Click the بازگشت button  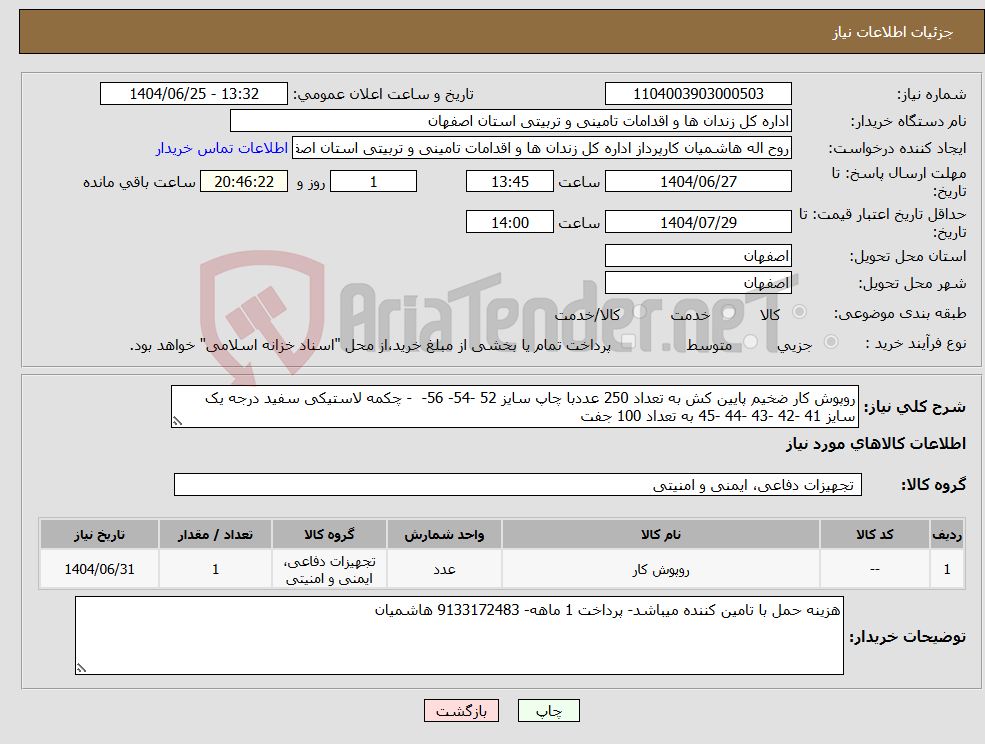(461, 710)
